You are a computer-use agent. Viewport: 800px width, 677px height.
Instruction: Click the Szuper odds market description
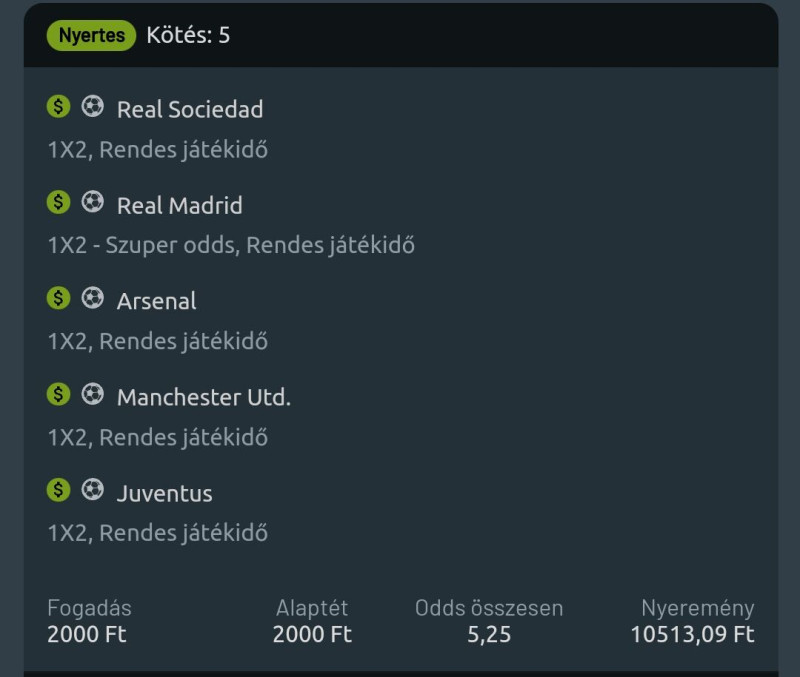pyautogui.click(x=231, y=245)
